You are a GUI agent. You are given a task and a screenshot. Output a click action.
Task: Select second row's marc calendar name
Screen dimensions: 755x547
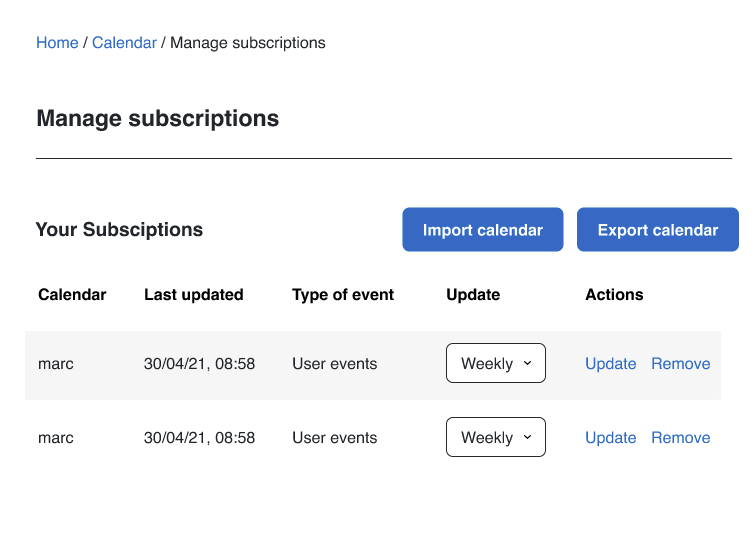56,438
